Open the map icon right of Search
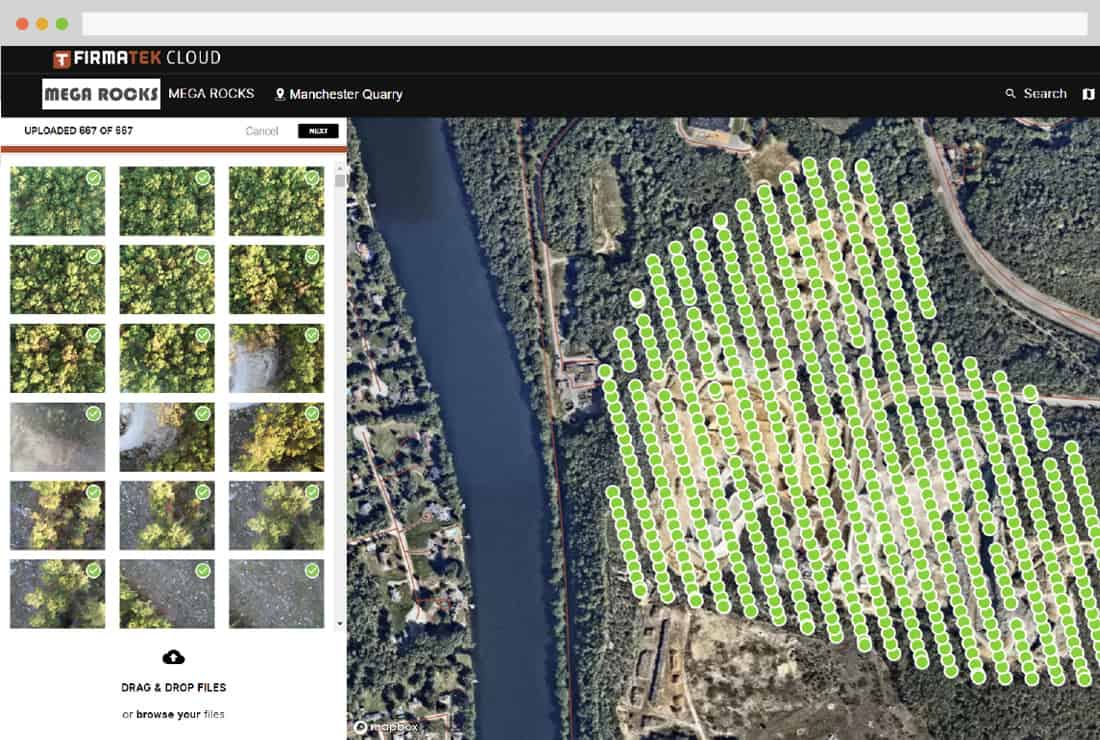 pyautogui.click(x=1088, y=94)
